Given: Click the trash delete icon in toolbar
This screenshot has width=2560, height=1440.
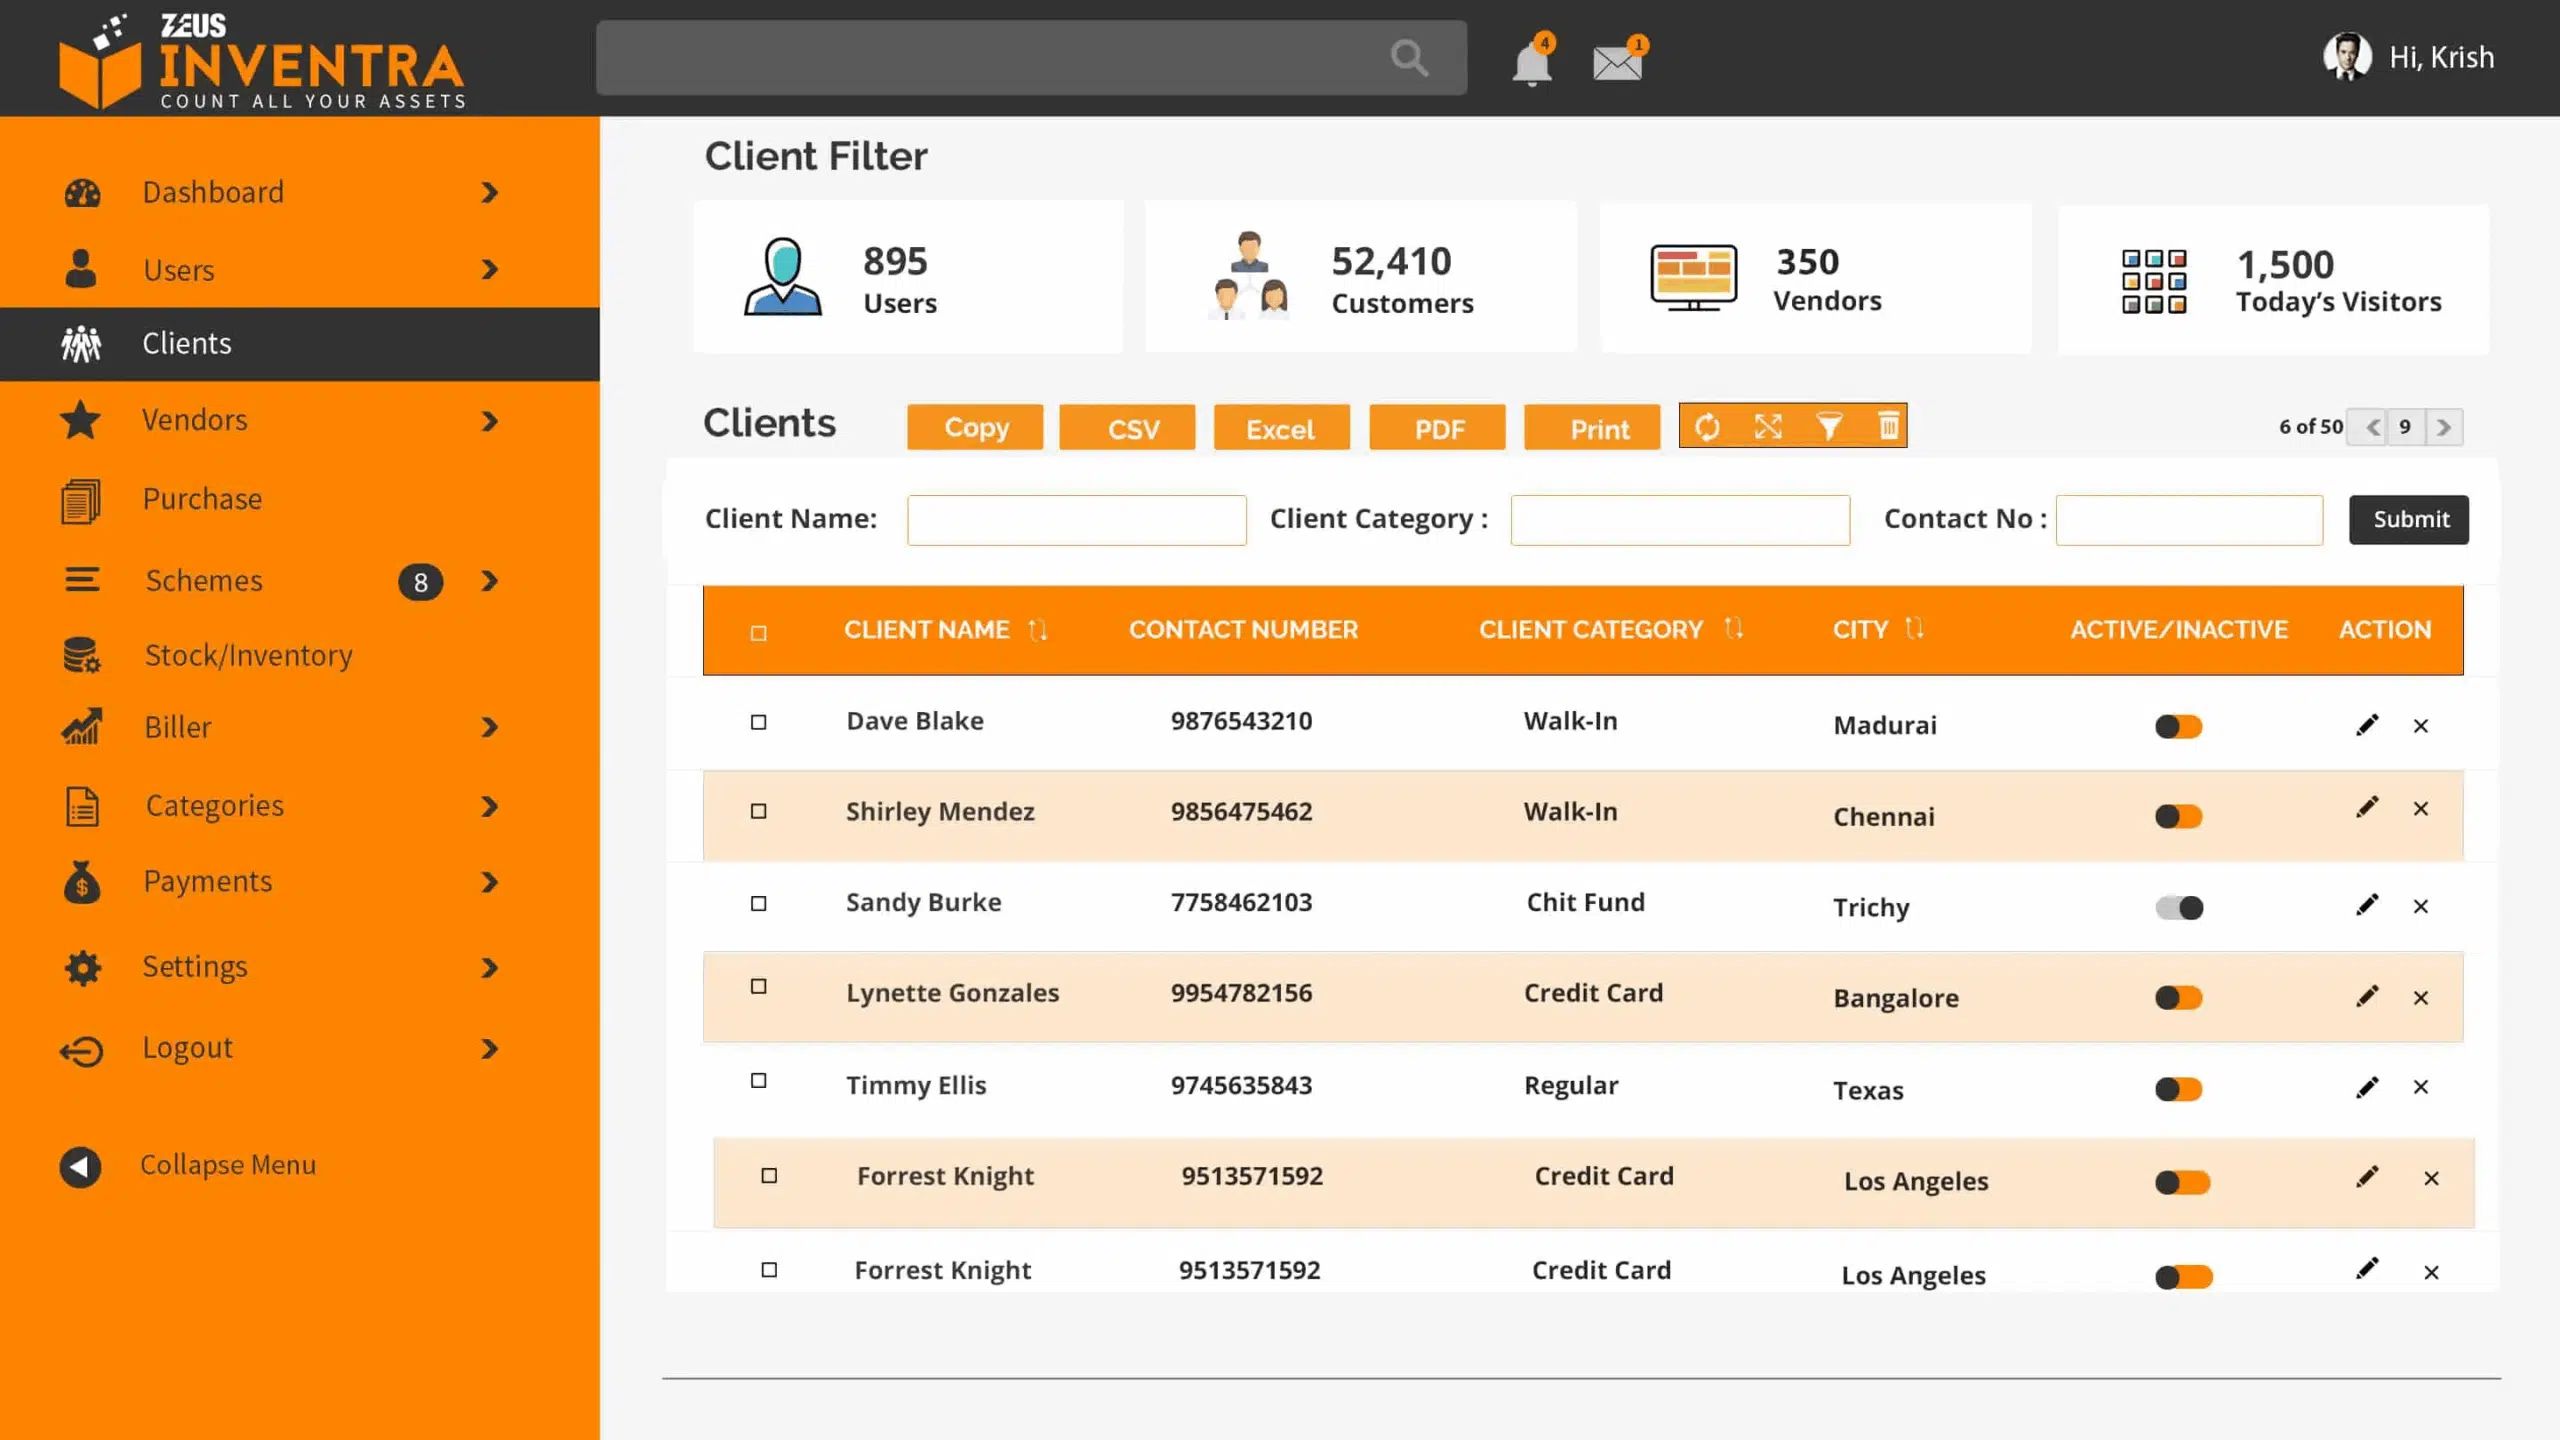Looking at the screenshot, I should pyautogui.click(x=1888, y=426).
